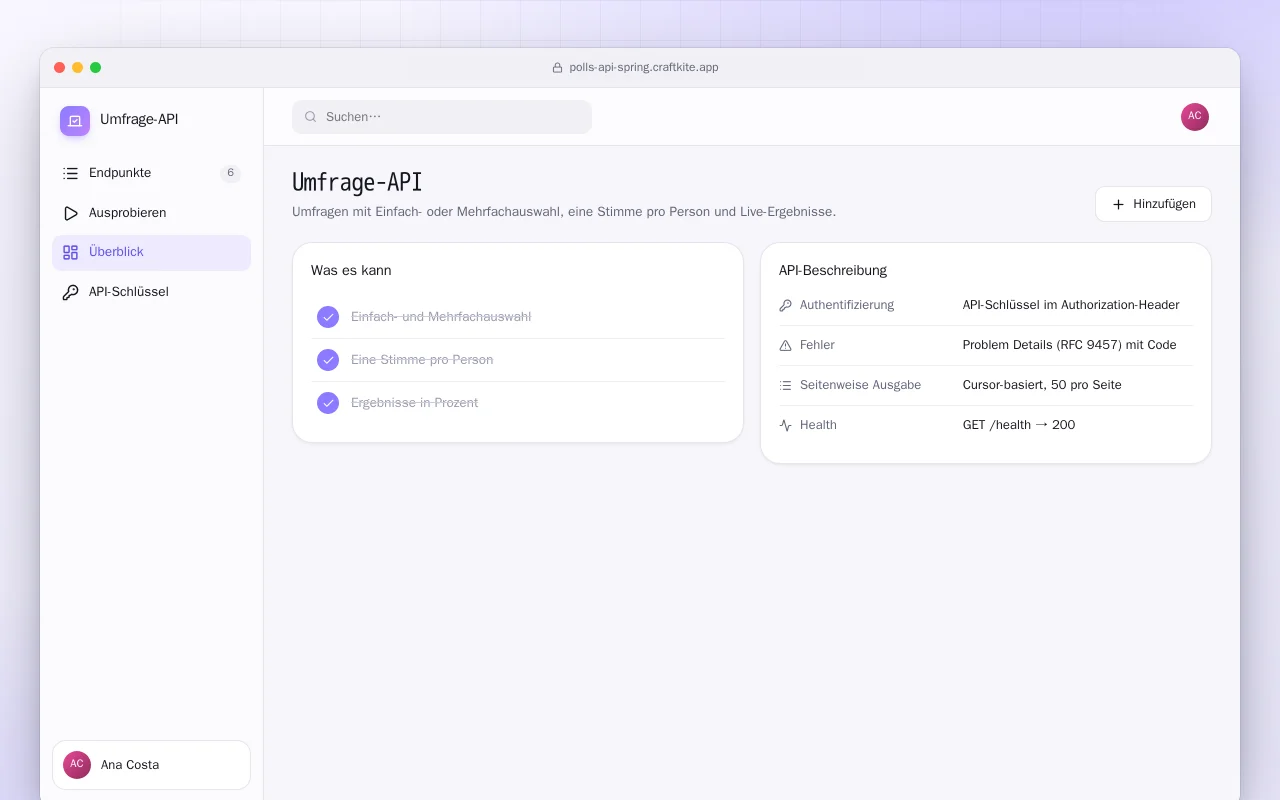Open the AC avatar in the top bar
Image resolution: width=1280 pixels, height=800 pixels.
click(x=1195, y=117)
